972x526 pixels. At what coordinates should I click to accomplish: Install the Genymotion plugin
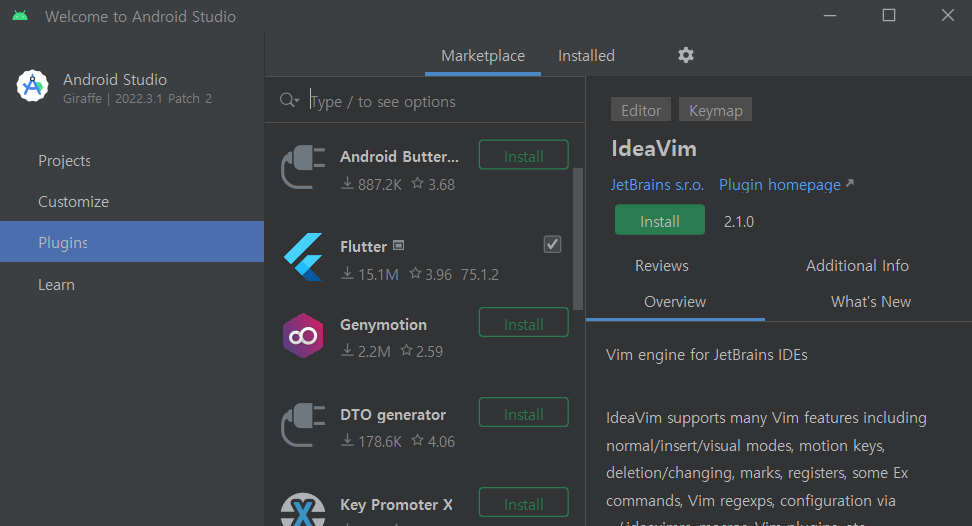click(524, 323)
